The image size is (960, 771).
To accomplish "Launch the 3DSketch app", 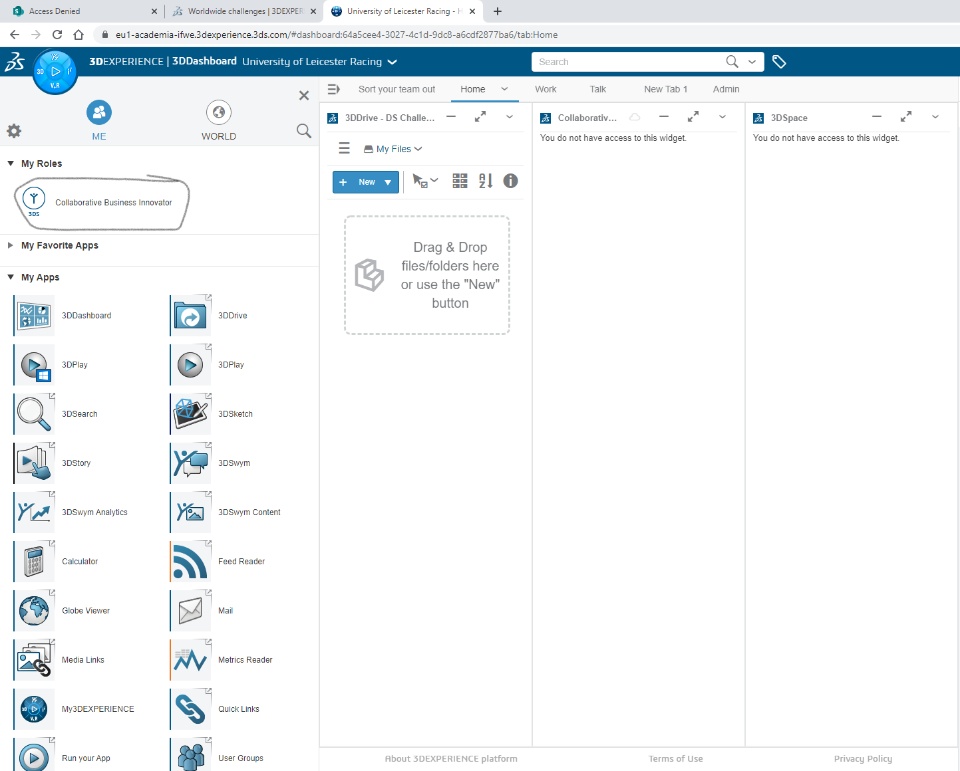I will point(190,414).
